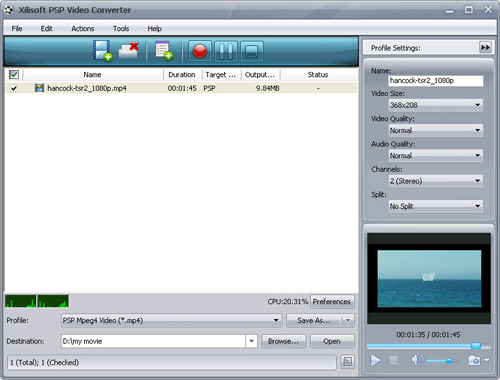Click the volume slider knob
The image size is (500, 380).
click(x=449, y=361)
